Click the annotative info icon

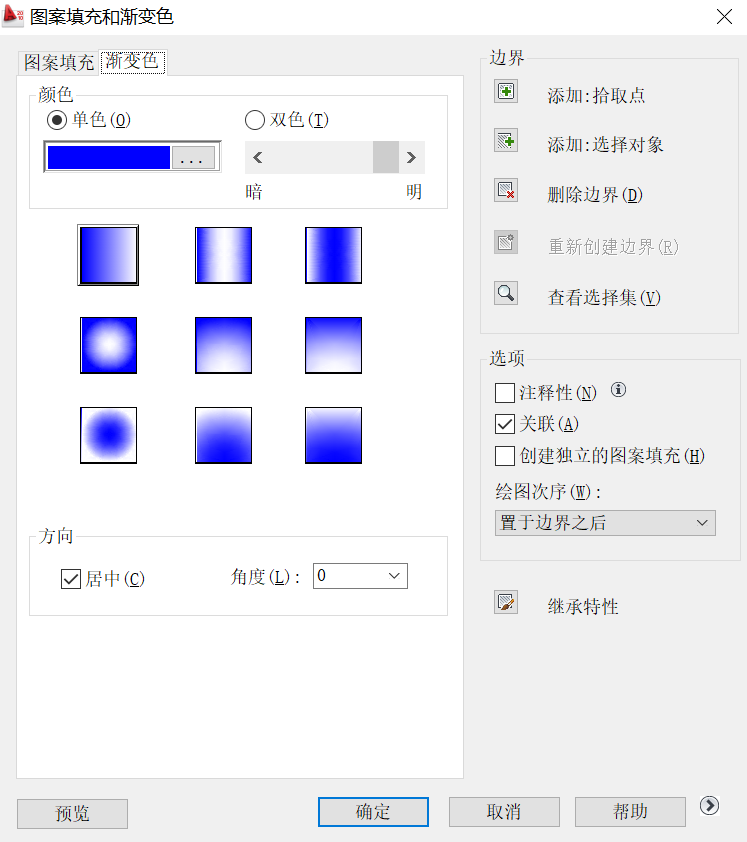point(618,390)
